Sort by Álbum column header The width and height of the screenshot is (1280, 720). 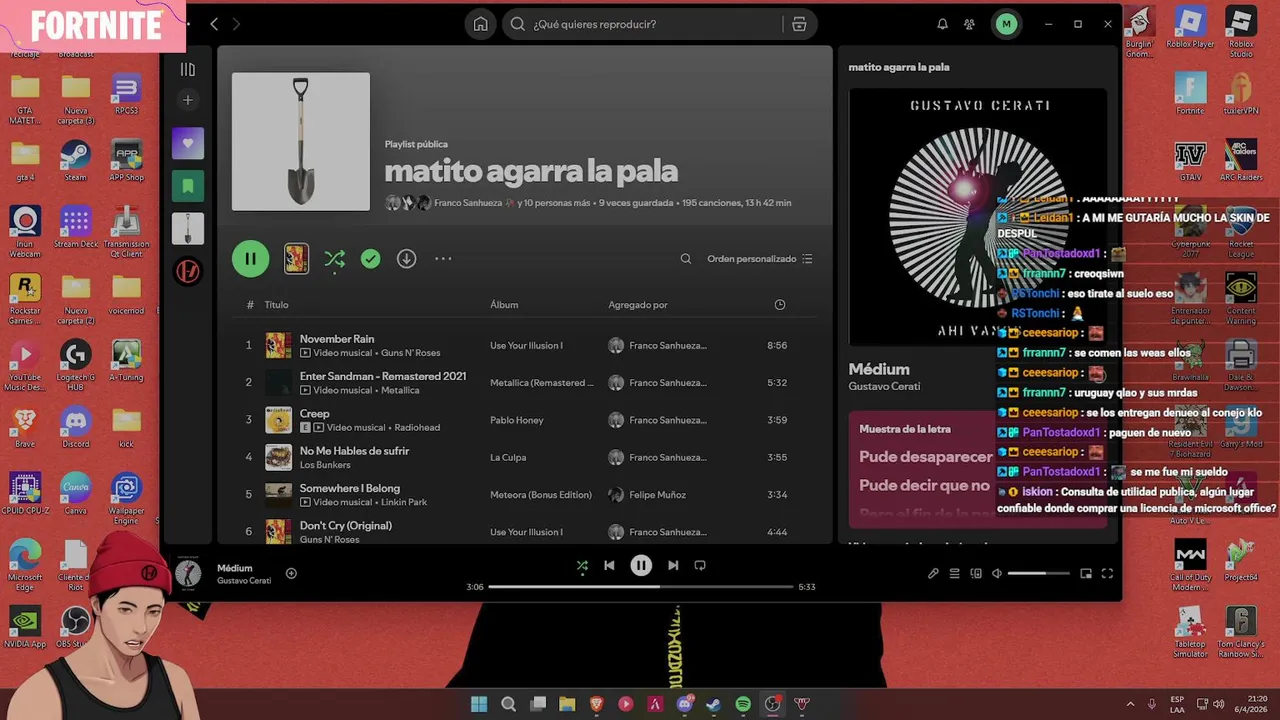(x=504, y=305)
